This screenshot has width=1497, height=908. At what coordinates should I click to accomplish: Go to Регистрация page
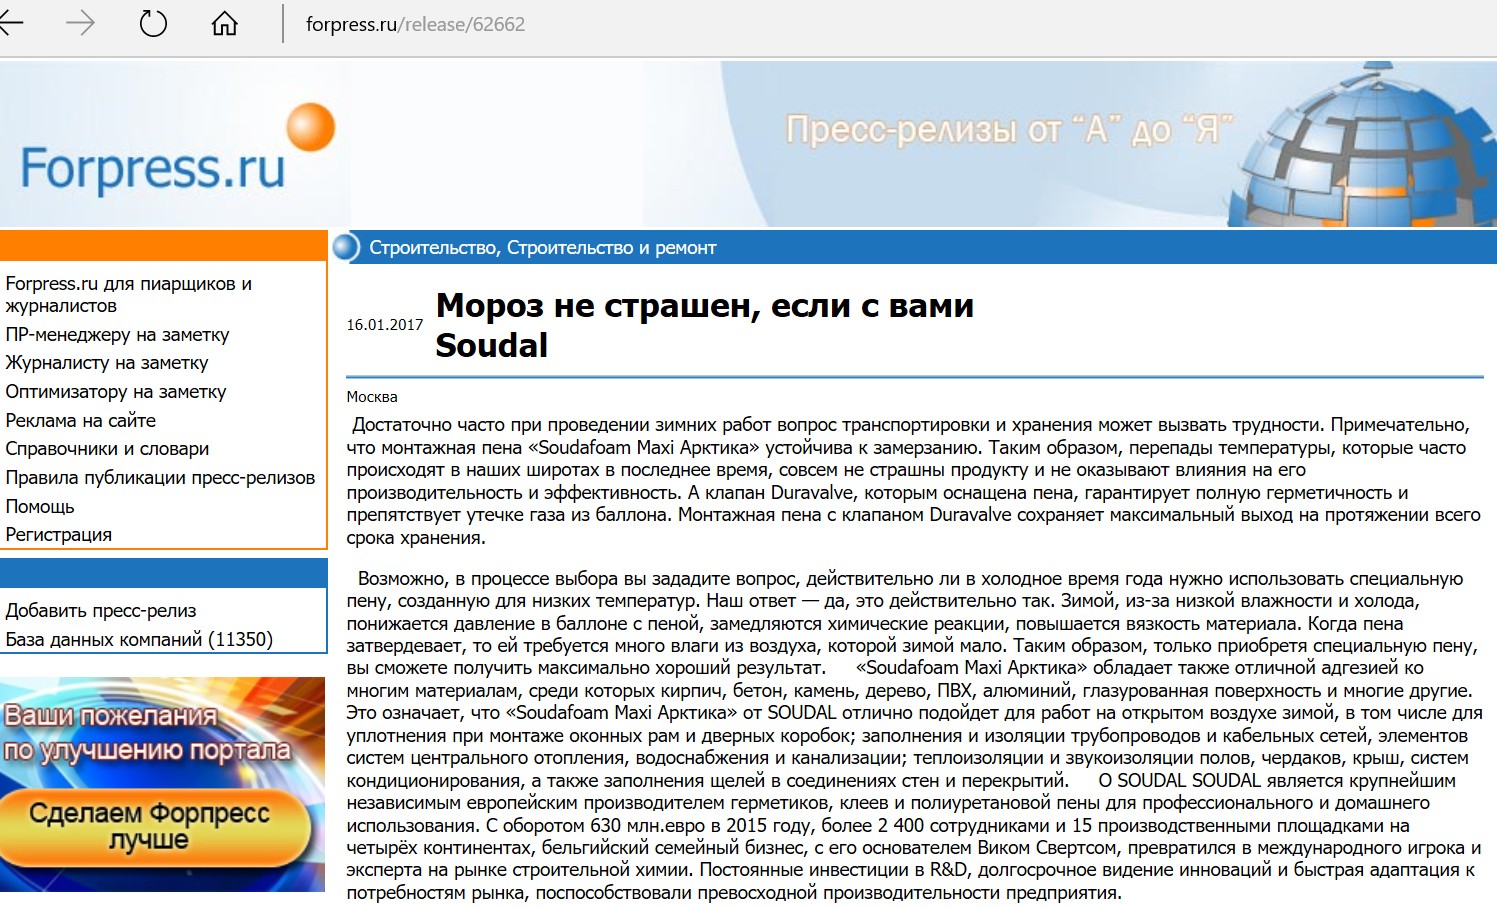tap(59, 535)
